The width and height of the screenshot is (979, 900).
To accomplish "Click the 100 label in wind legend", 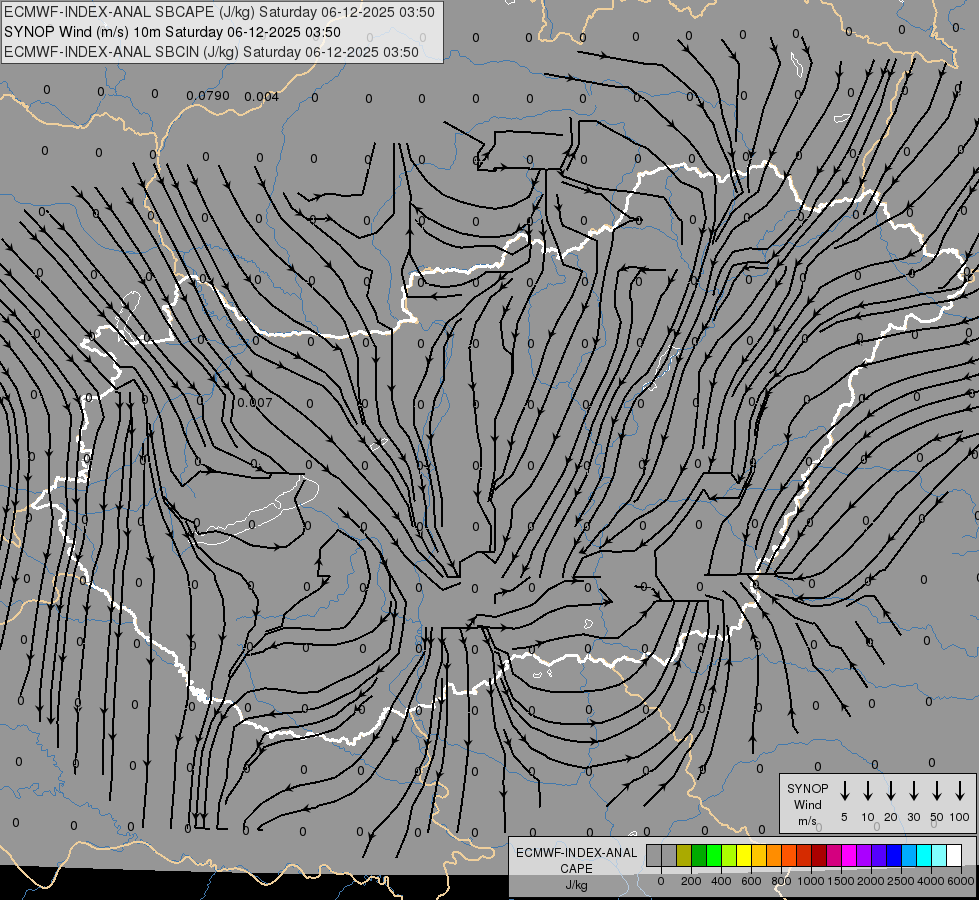I will [960, 817].
